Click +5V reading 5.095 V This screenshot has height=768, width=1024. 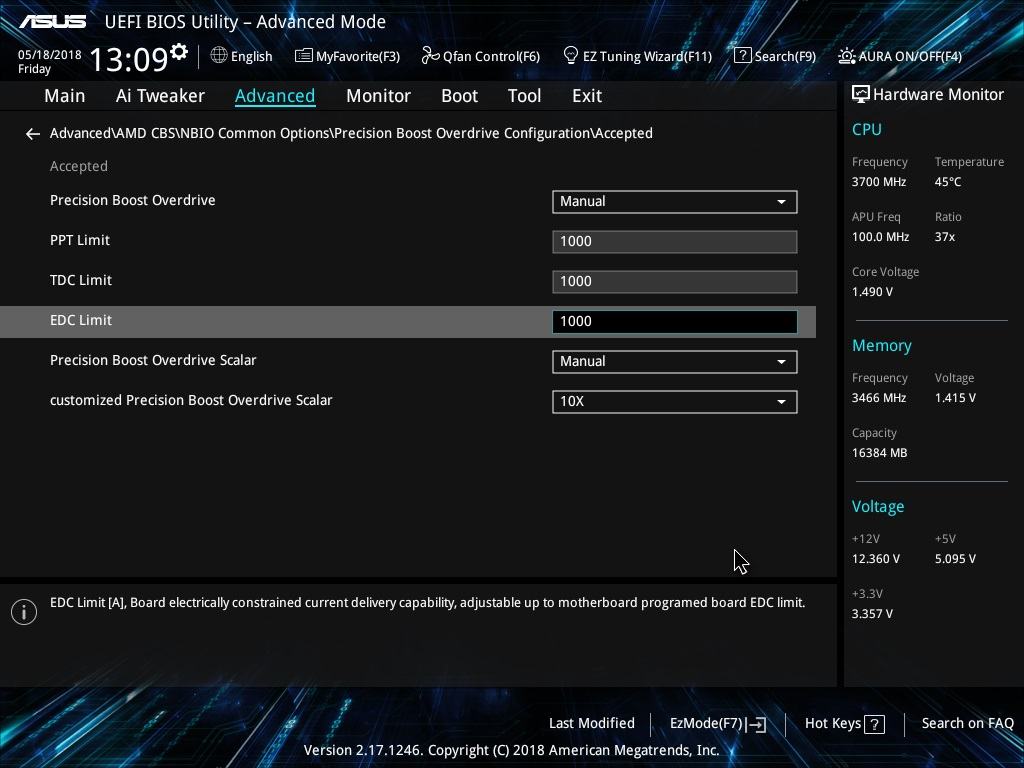click(x=955, y=559)
